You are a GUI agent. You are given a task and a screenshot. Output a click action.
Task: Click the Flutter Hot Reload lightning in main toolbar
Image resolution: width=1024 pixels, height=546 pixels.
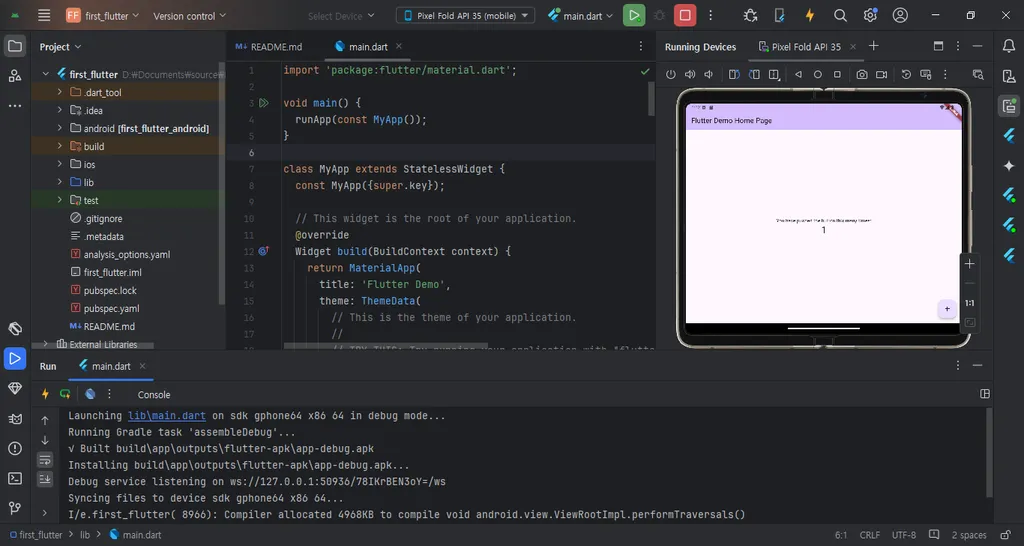810,16
